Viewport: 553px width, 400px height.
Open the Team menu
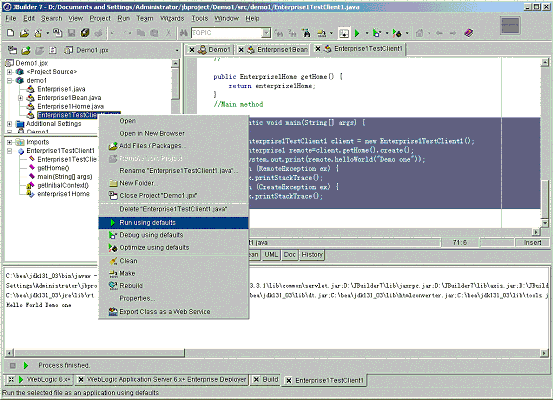[145, 18]
